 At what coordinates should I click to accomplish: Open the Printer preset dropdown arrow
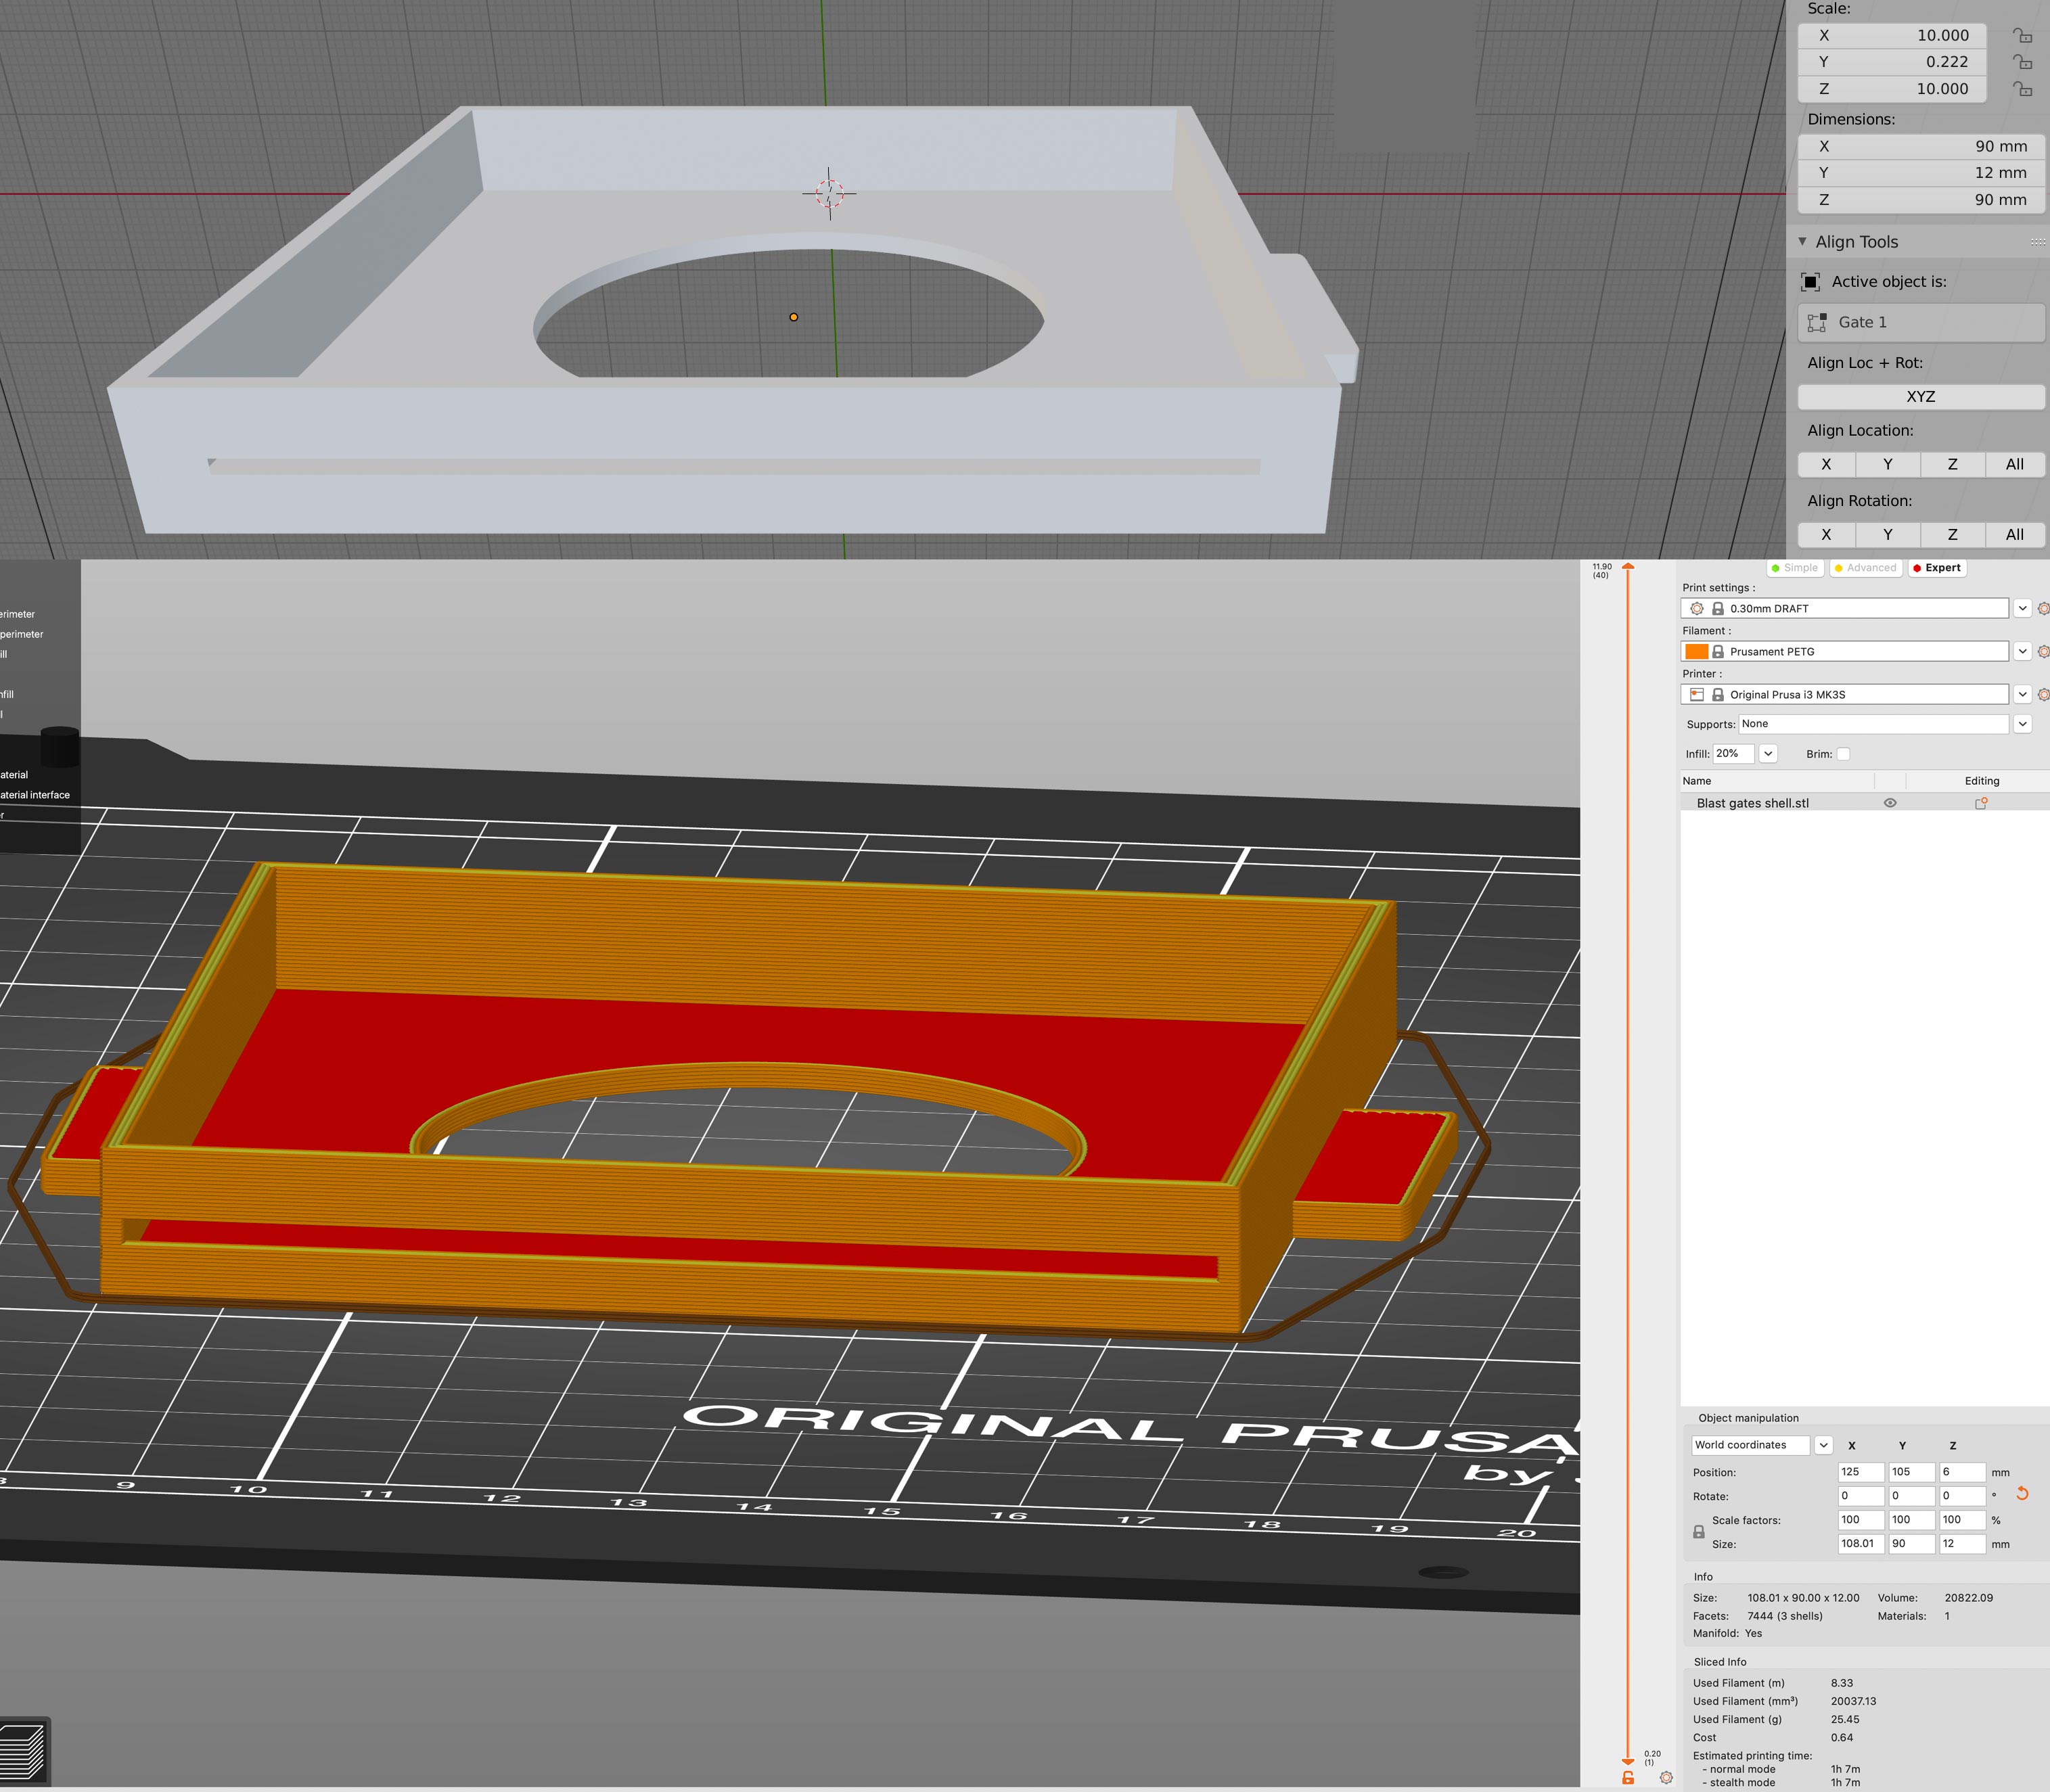click(x=2022, y=694)
